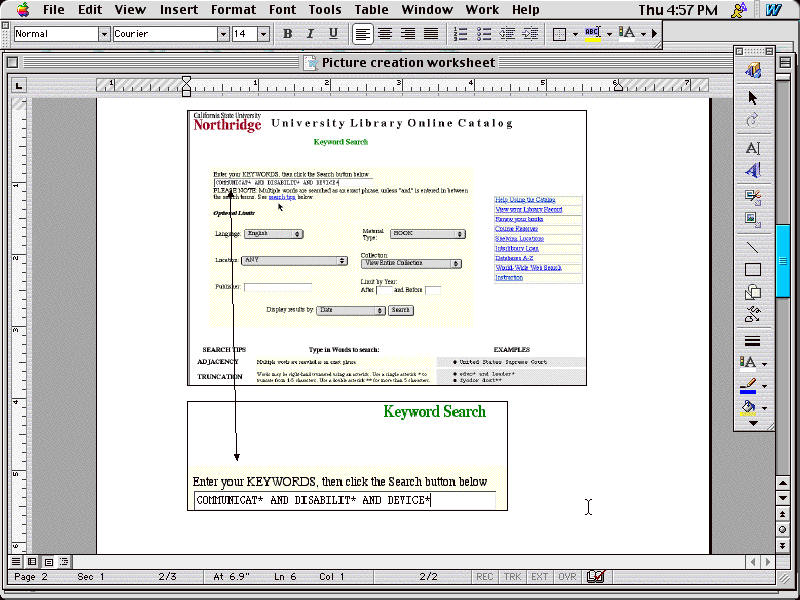
Task: Open the Work menu
Action: click(482, 10)
